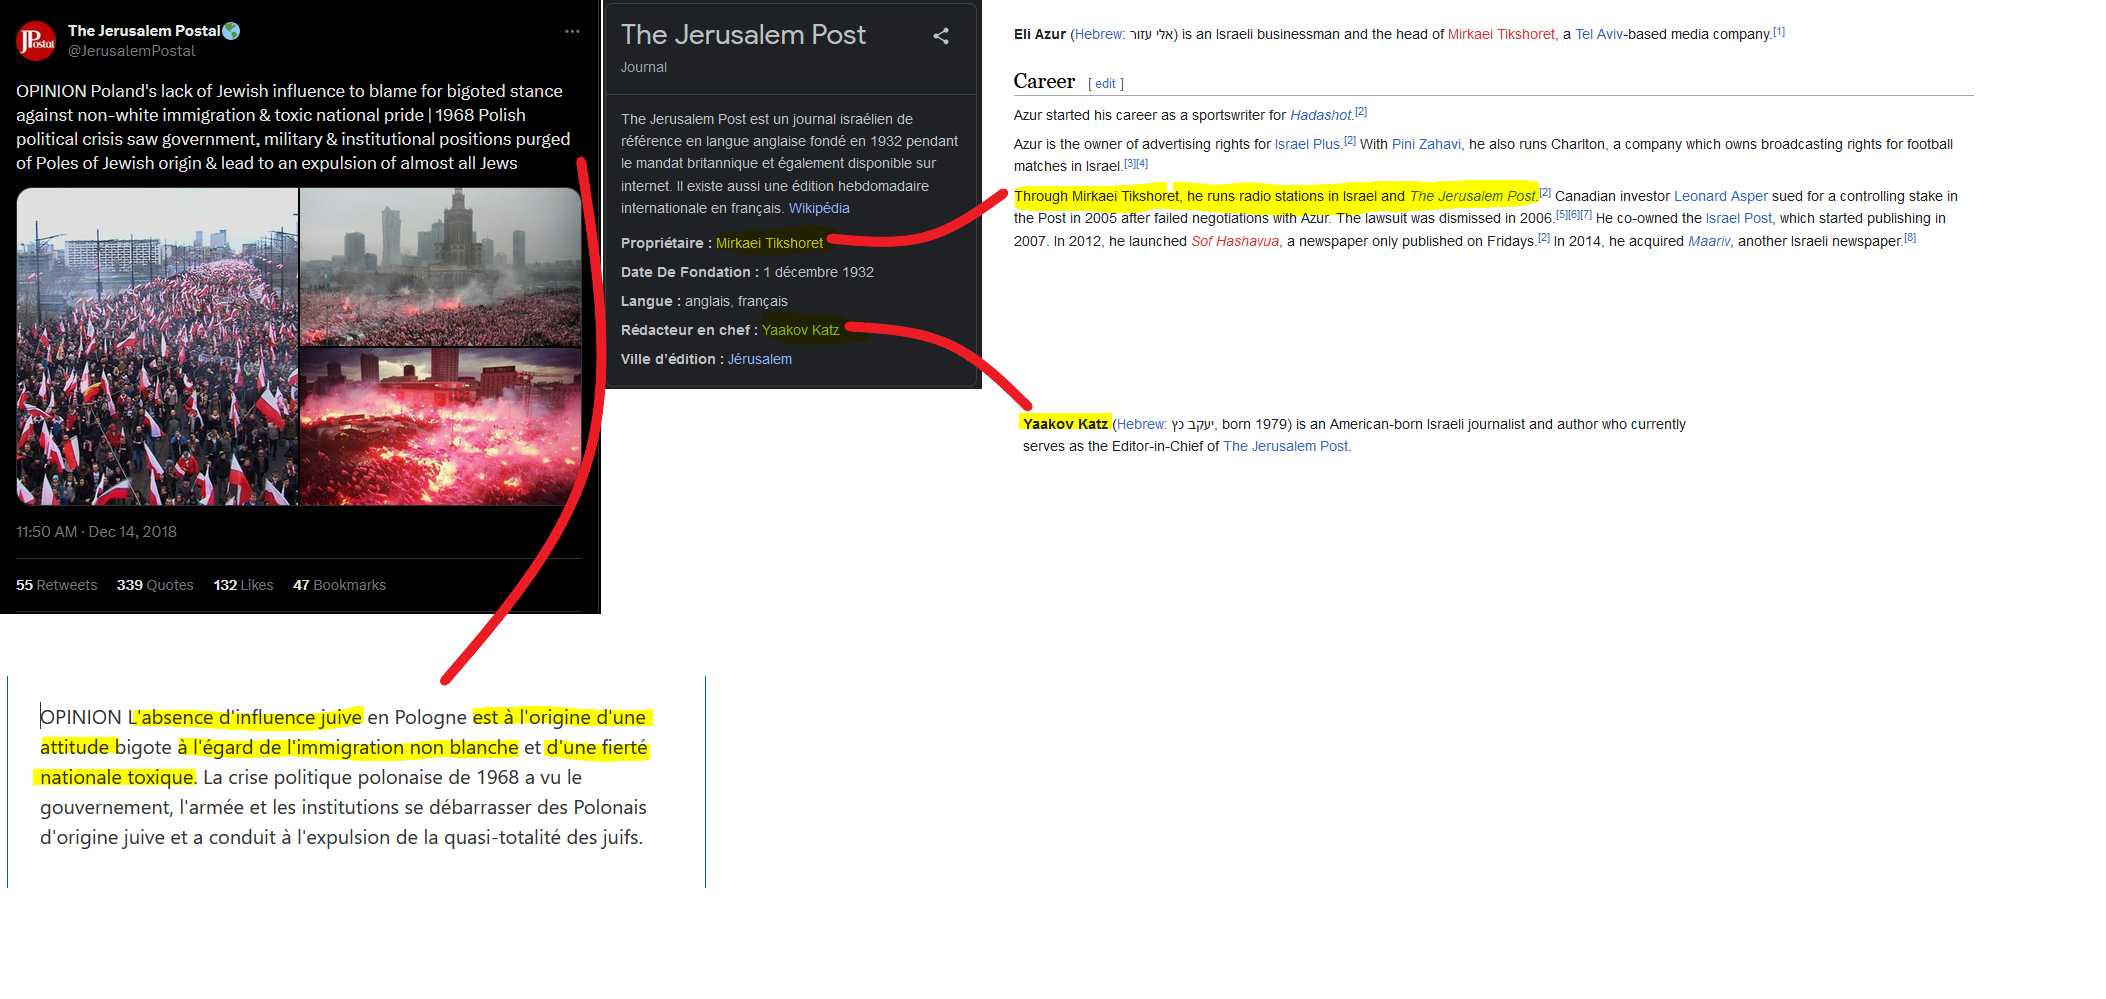This screenshot has height=999, width=2106.
Task: Click the Jerusalem Postal profile avatar
Action: pyautogui.click(x=36, y=41)
